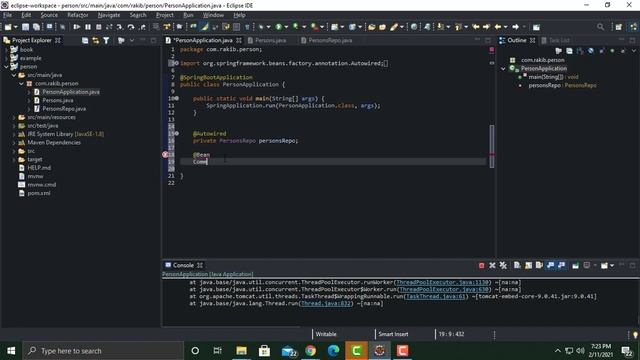Open Microsoft Edge from the taskbar
Image resolution: width=640 pixels, height=360 pixels.
coord(333,351)
